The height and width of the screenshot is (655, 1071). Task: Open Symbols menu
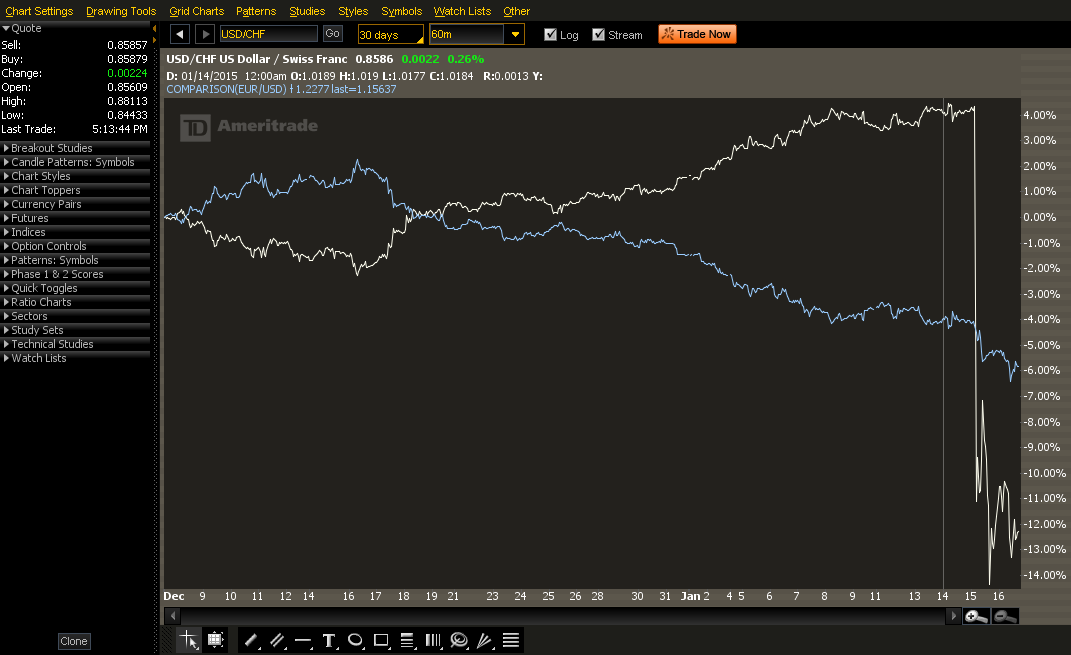pyautogui.click(x=402, y=11)
